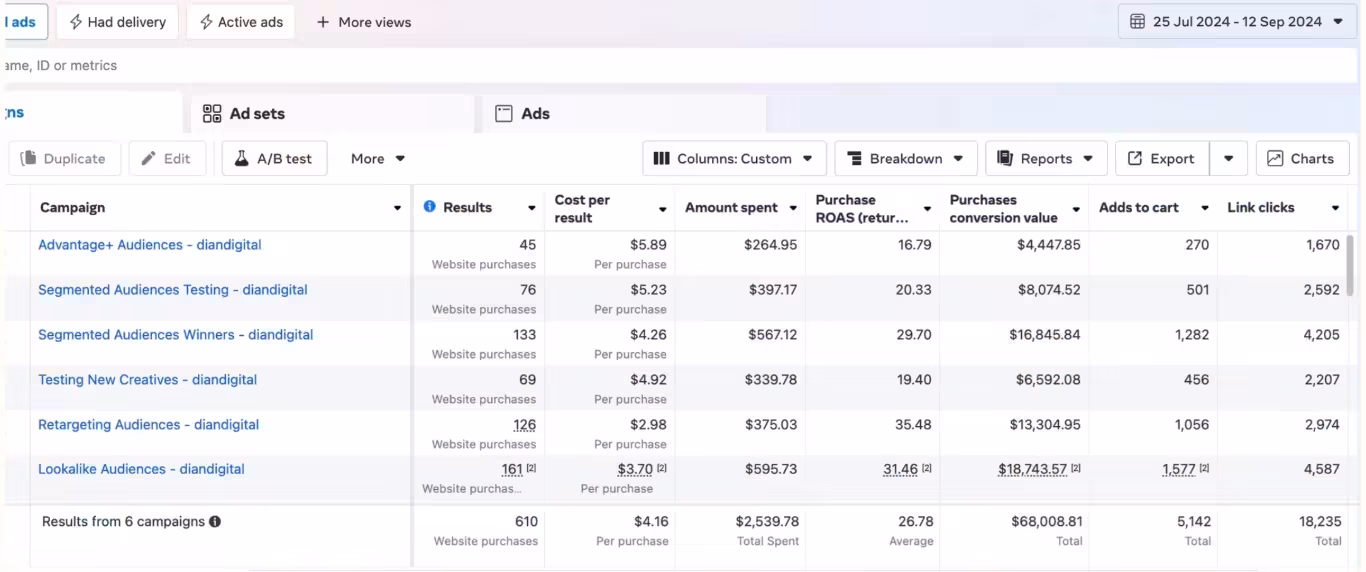Click the Export share icon
The width and height of the screenshot is (1366, 572).
tap(1135, 158)
